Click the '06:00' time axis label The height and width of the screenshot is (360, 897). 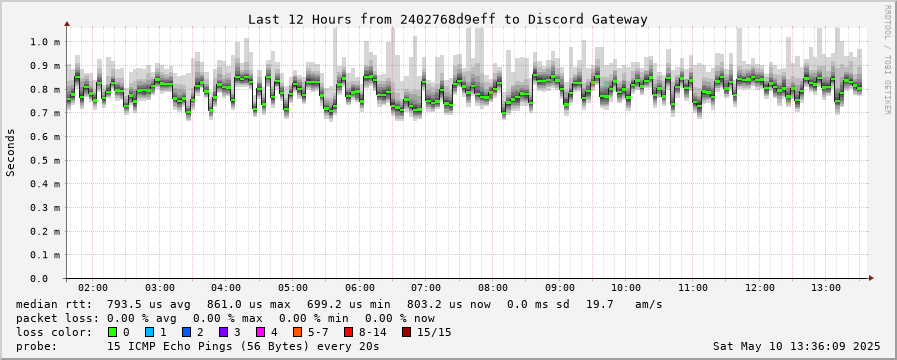pyautogui.click(x=360, y=288)
